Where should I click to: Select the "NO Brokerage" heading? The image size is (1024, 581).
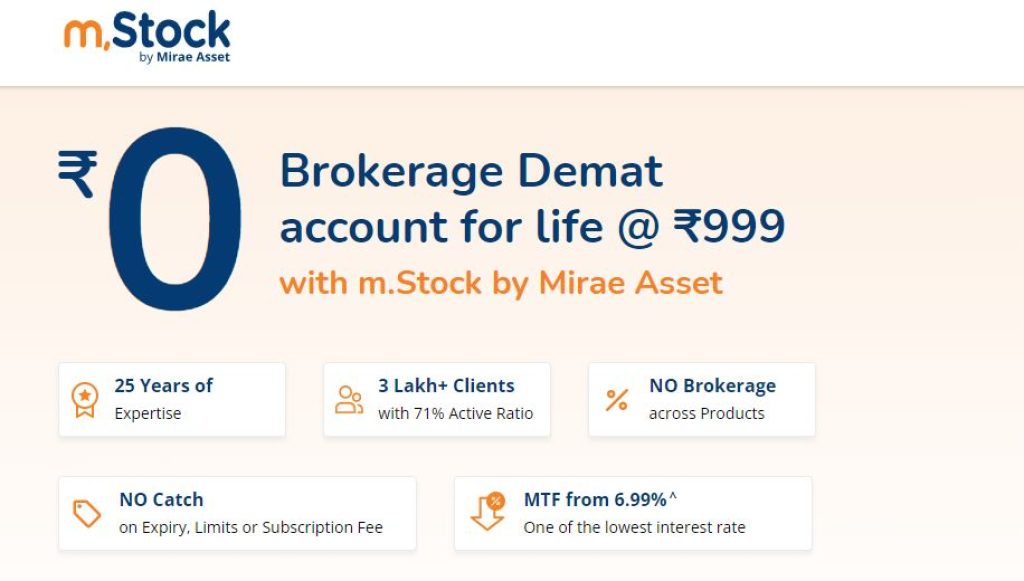(x=712, y=386)
